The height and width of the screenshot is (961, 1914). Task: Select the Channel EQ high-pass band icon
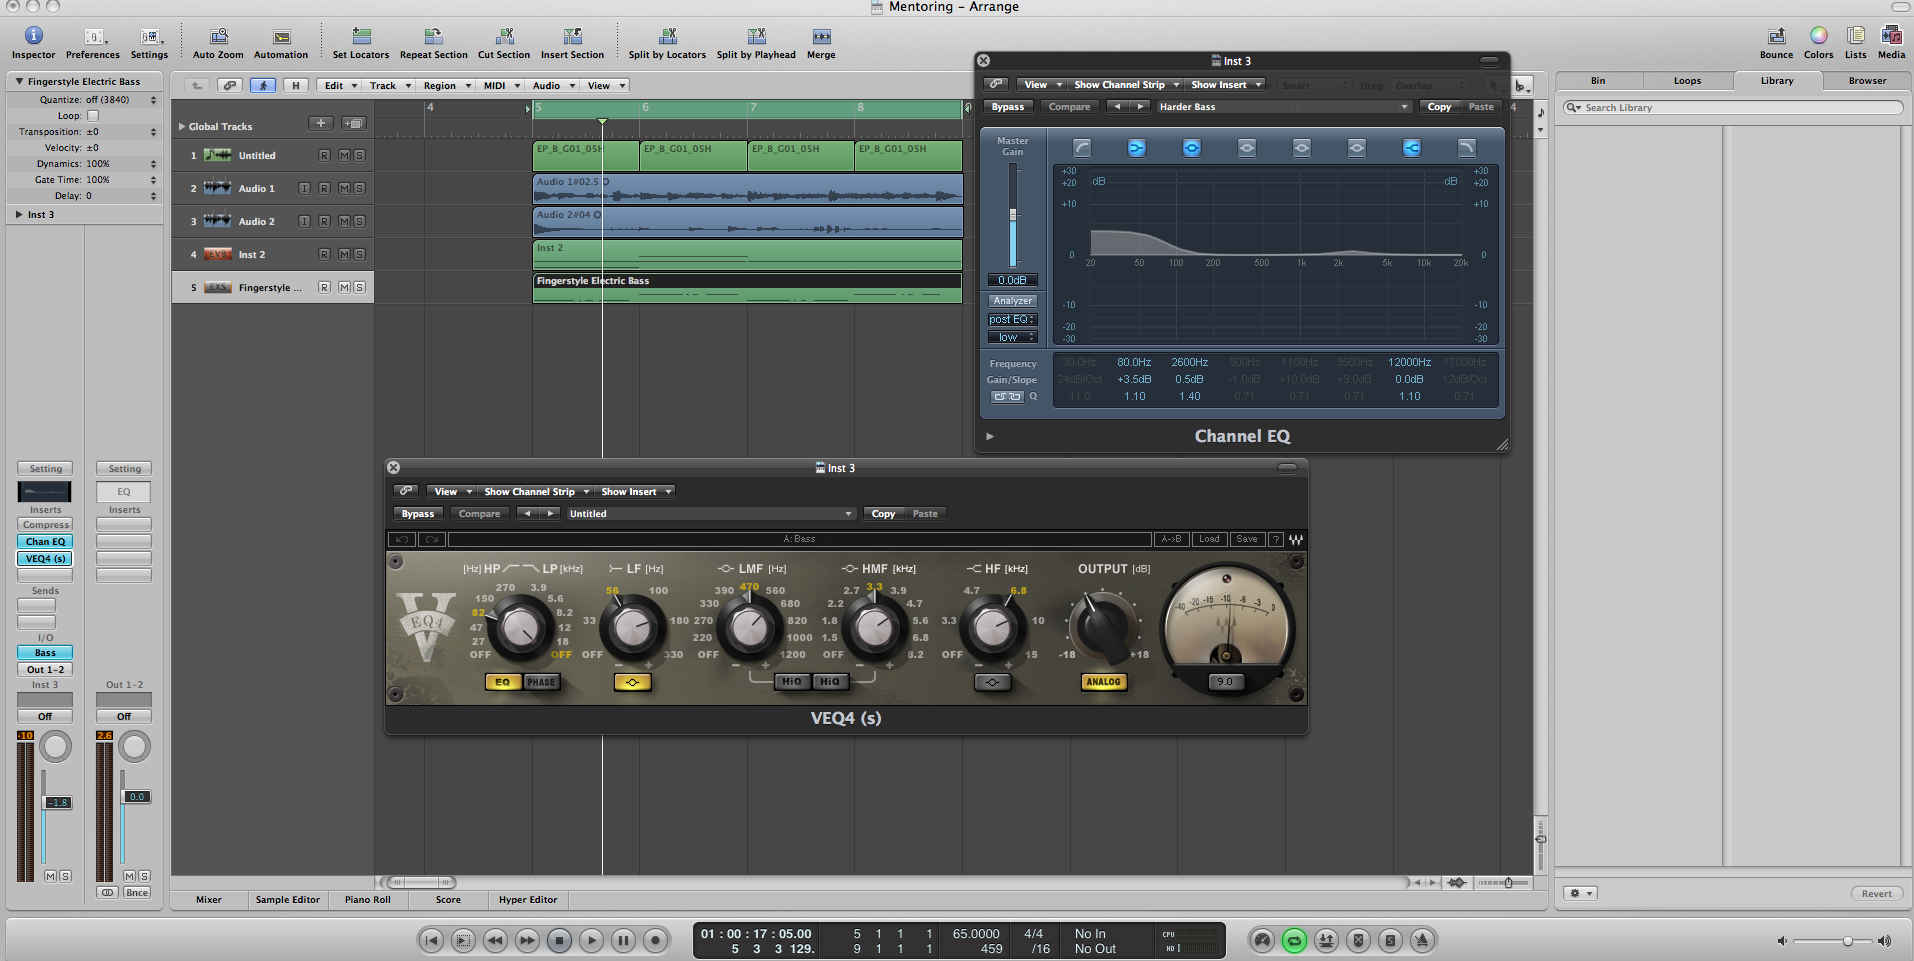(1082, 148)
